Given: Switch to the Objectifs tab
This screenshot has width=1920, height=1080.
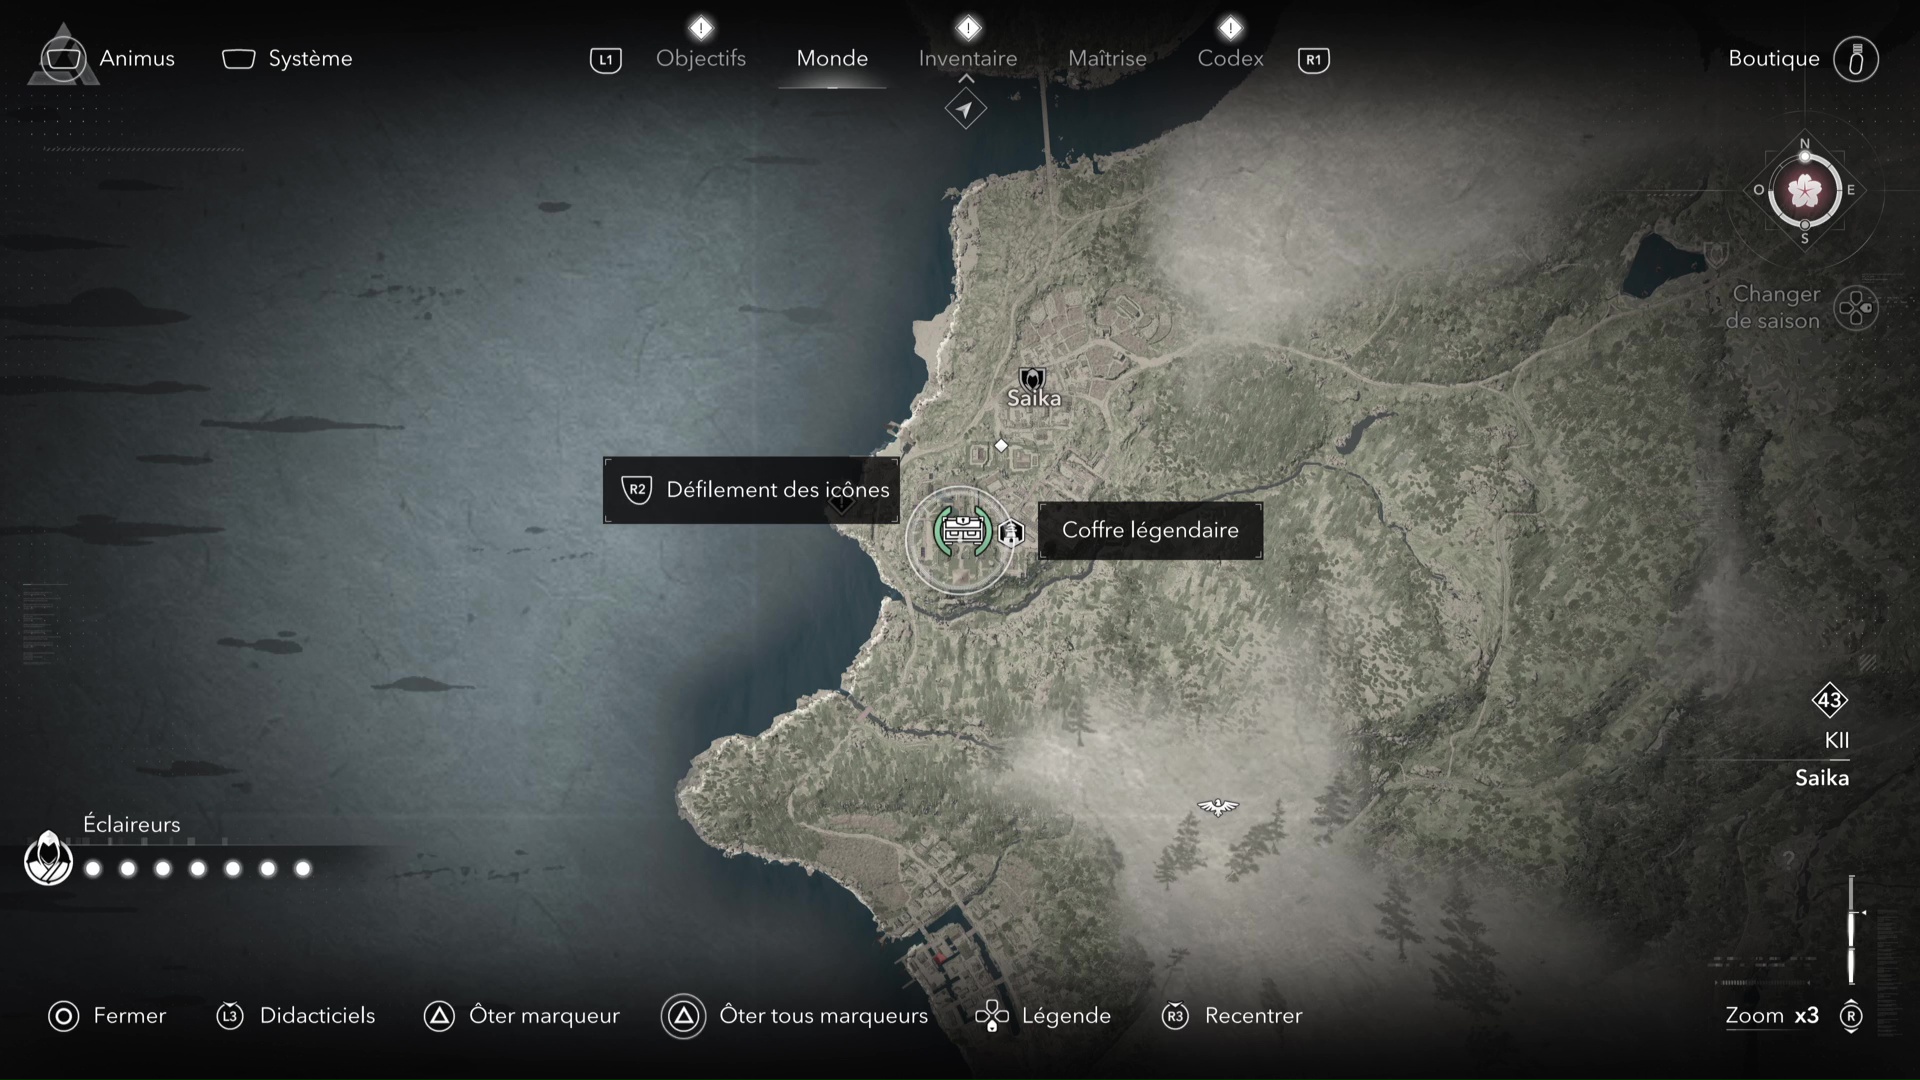Looking at the screenshot, I should [701, 58].
